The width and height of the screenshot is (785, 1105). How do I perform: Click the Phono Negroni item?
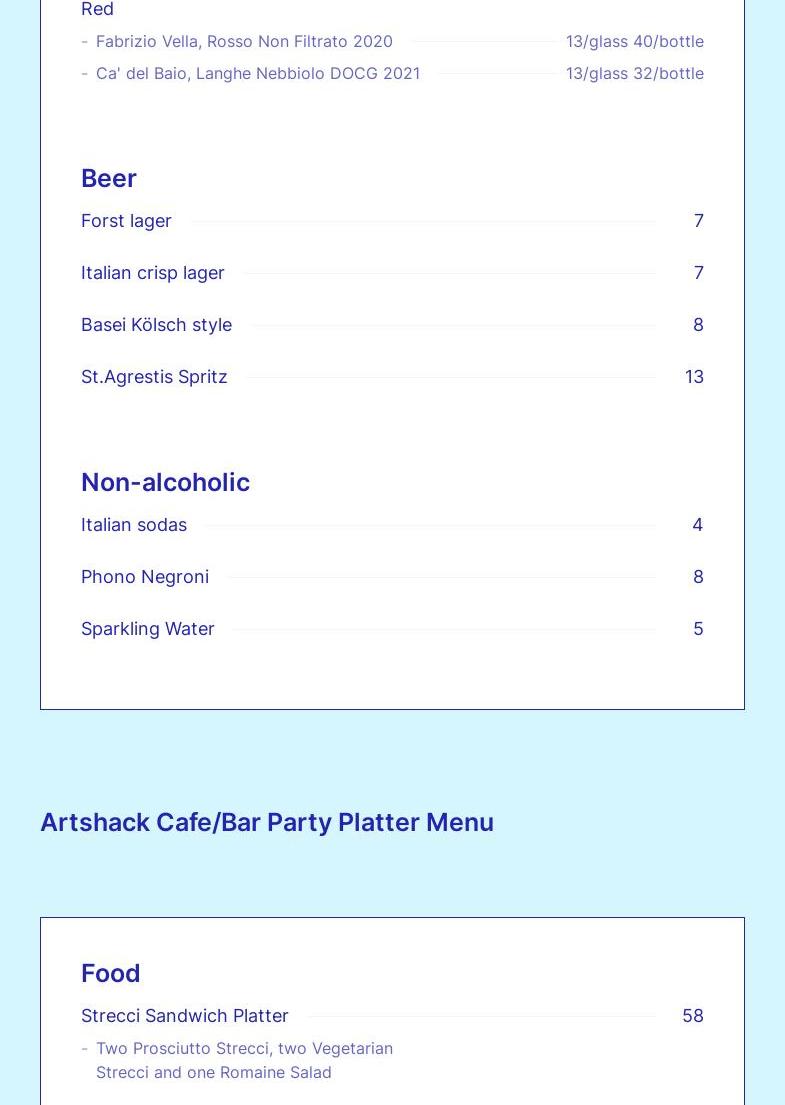[145, 576]
